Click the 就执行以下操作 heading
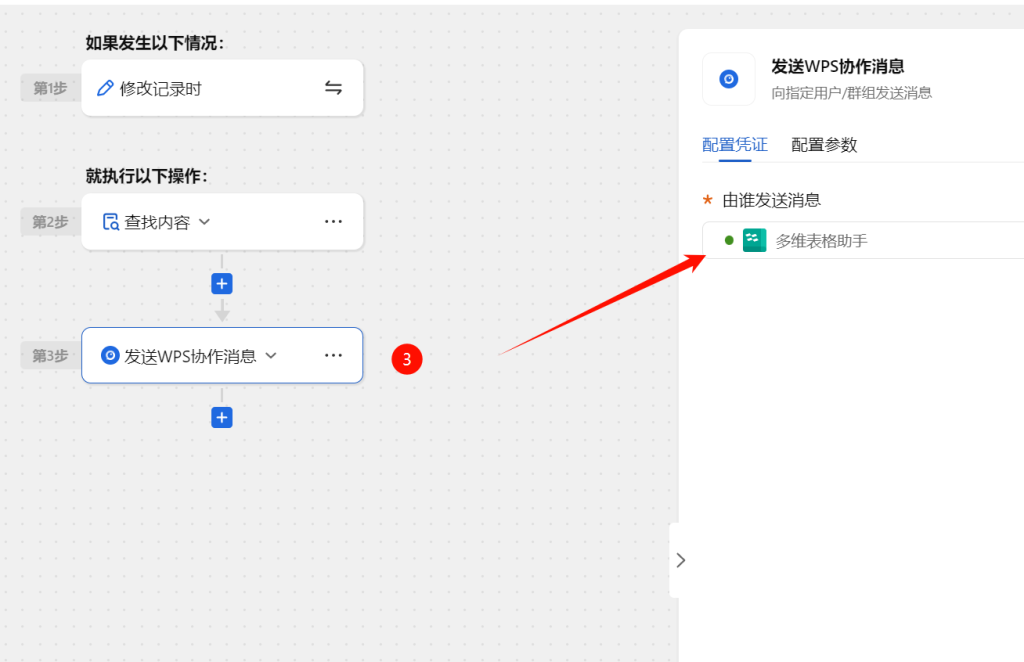The image size is (1024, 662). pos(146,176)
